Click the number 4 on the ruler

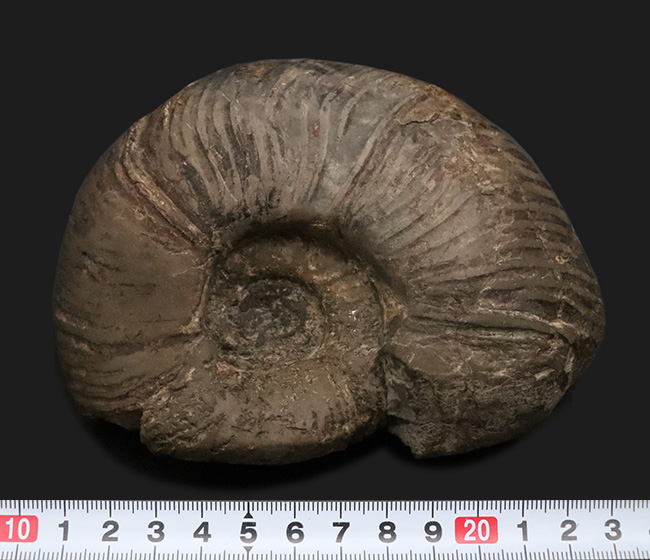(202, 530)
